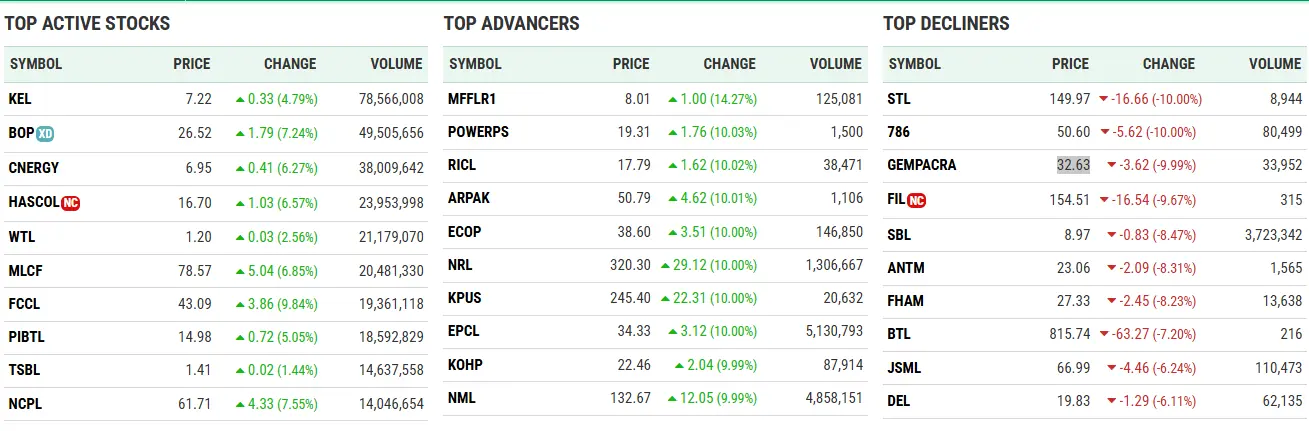This screenshot has width=1309, height=431.
Task: Click the red down arrow for BTL
Action: (1103, 334)
